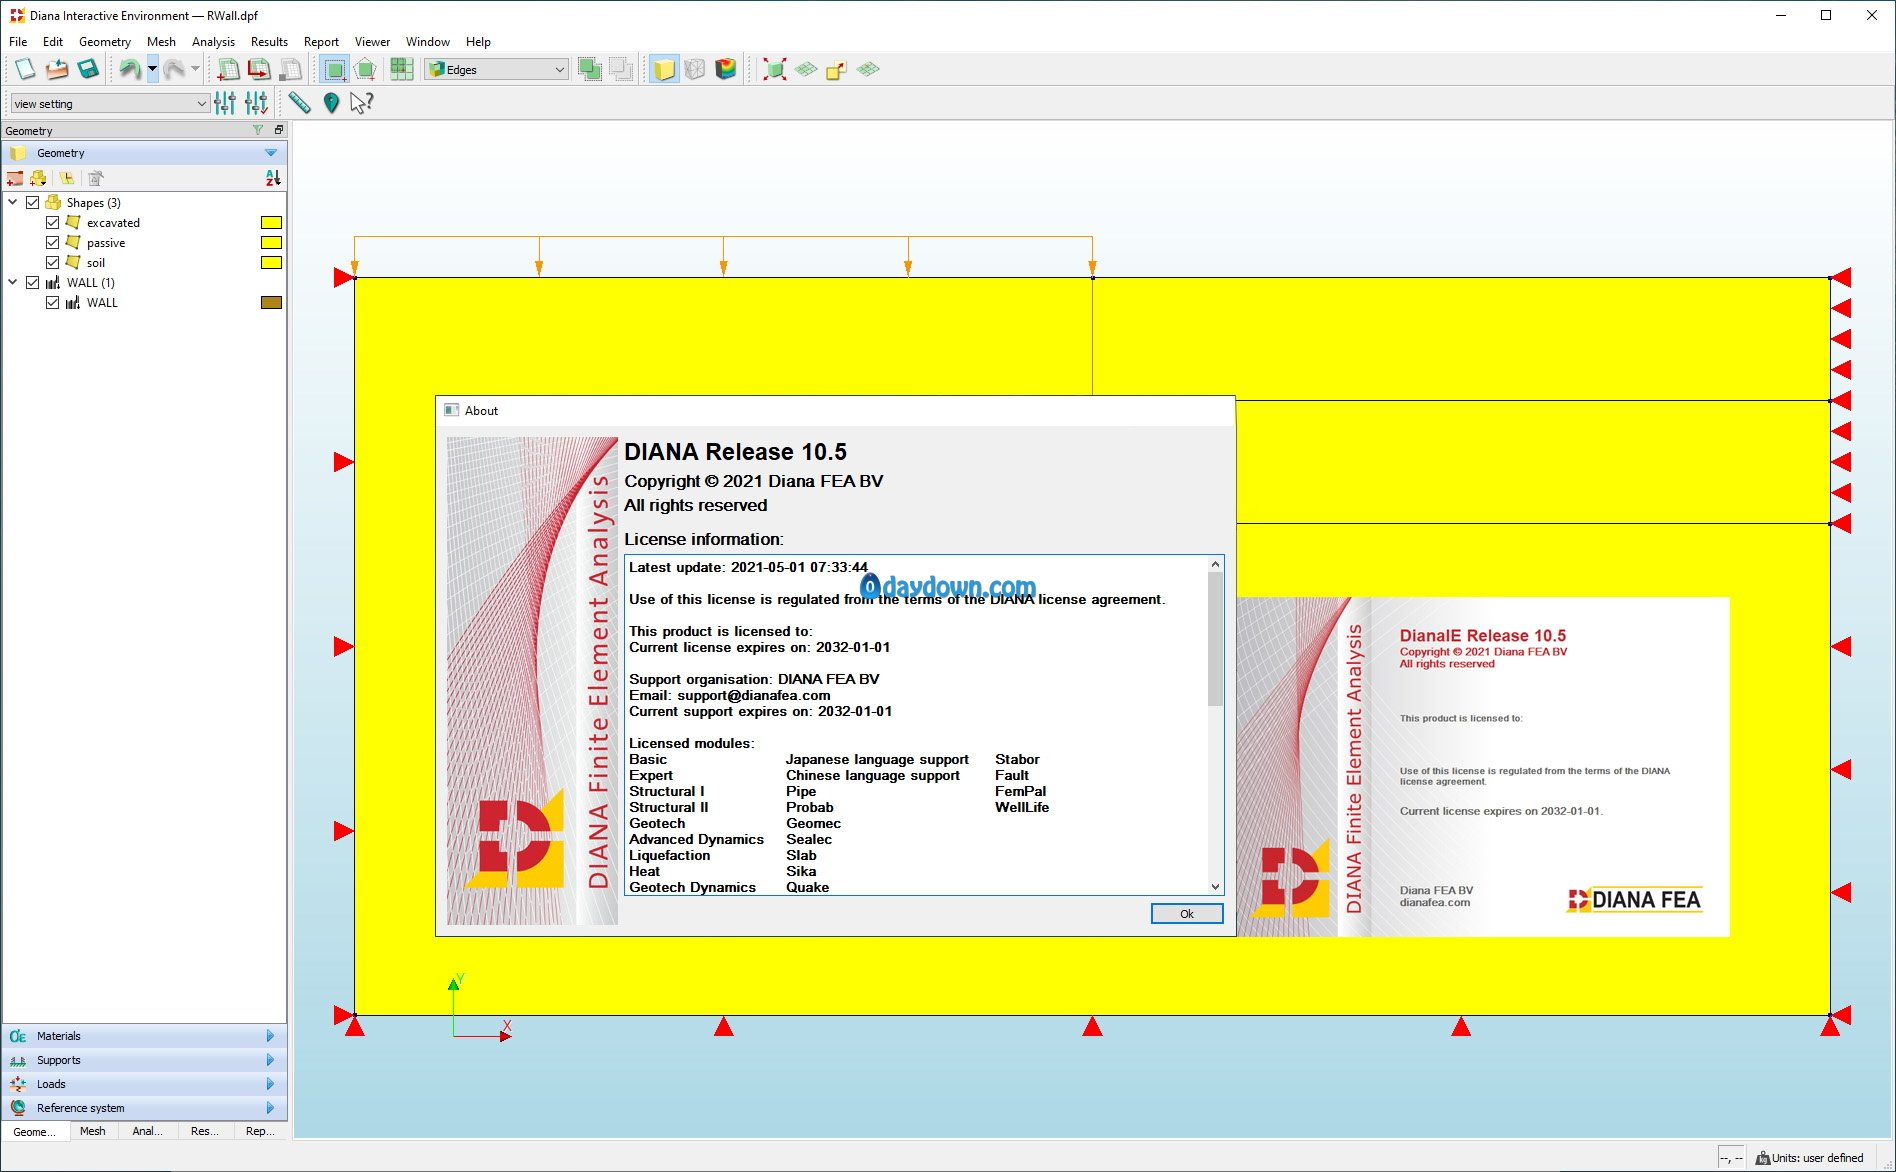Select the passive shape in the tree

click(105, 242)
